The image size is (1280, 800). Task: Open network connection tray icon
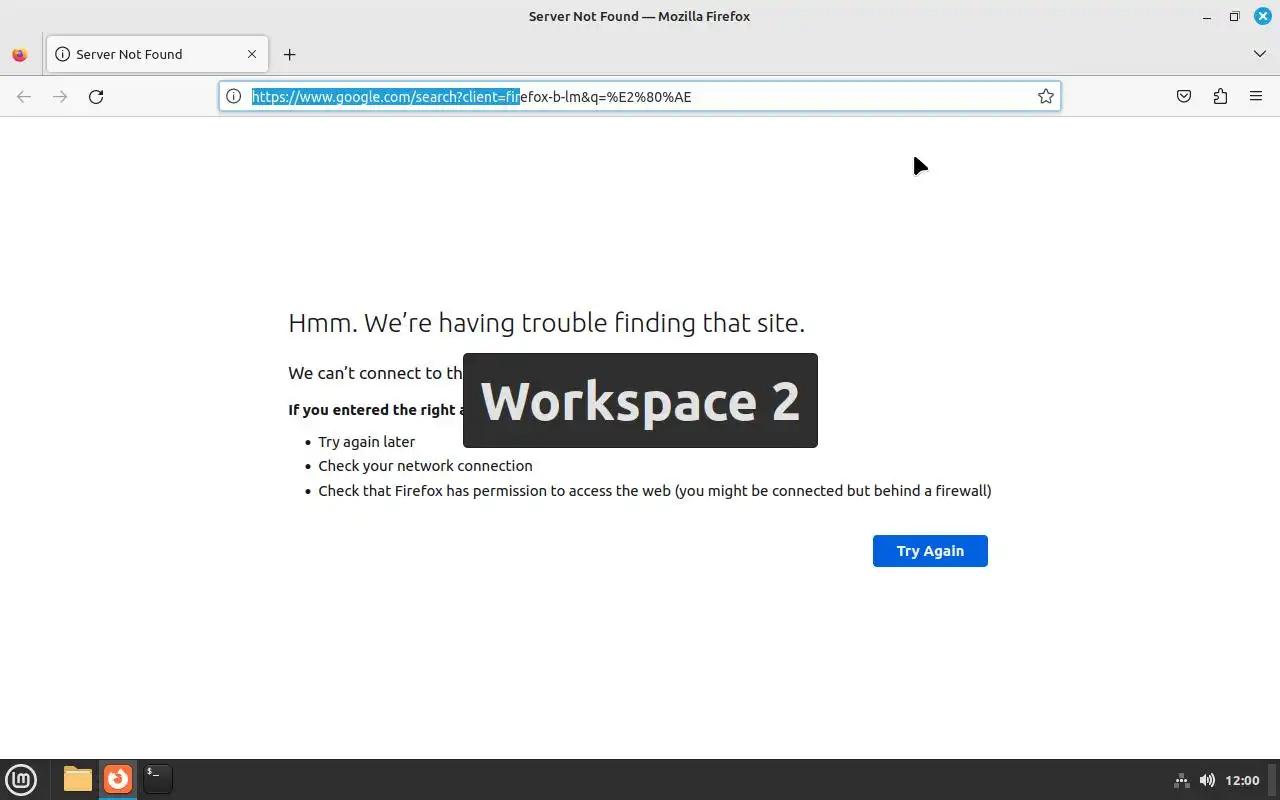click(x=1181, y=780)
